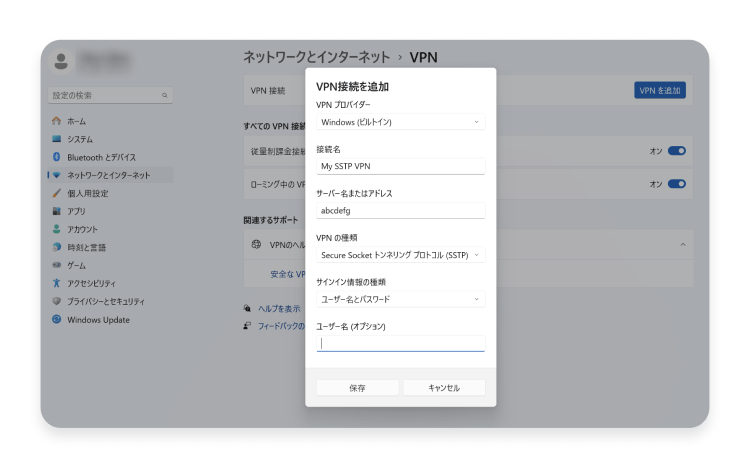Click the 設定の検索 search box

click(110, 95)
